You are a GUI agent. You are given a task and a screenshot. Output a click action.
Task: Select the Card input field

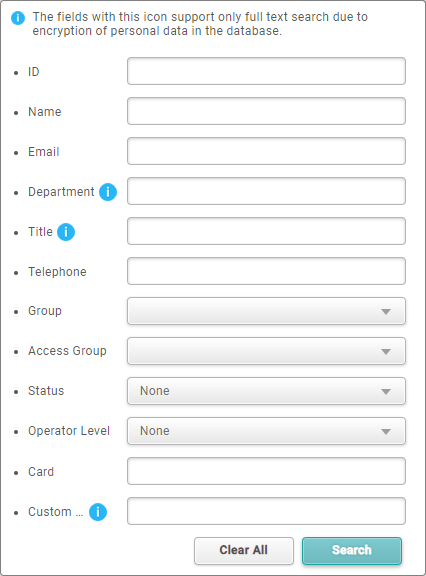266,471
